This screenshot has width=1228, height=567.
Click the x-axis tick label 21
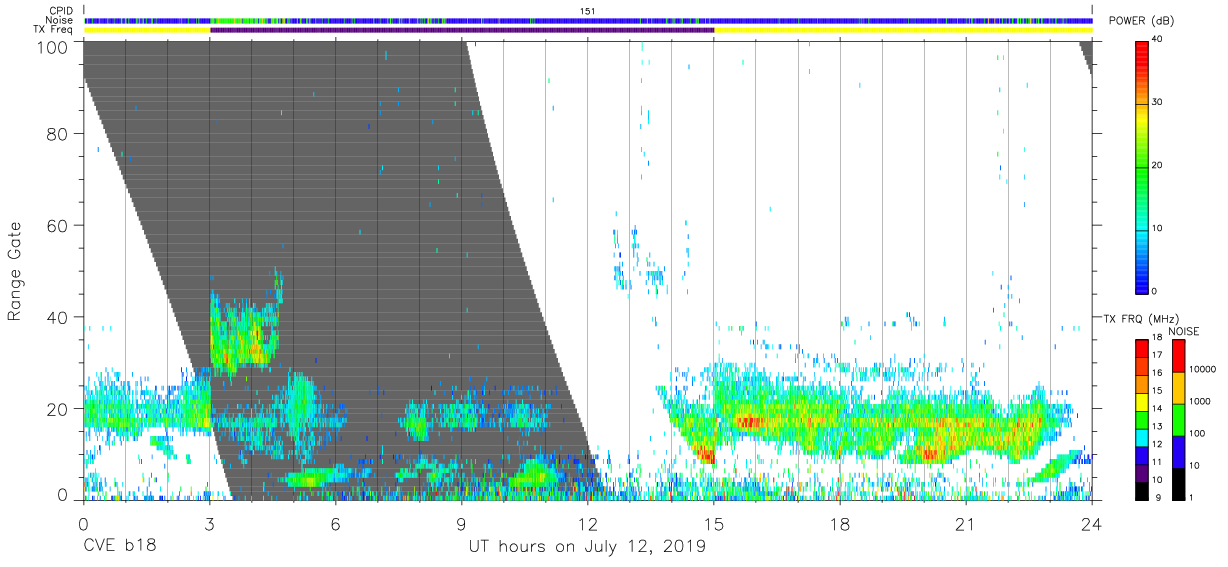pyautogui.click(x=966, y=524)
